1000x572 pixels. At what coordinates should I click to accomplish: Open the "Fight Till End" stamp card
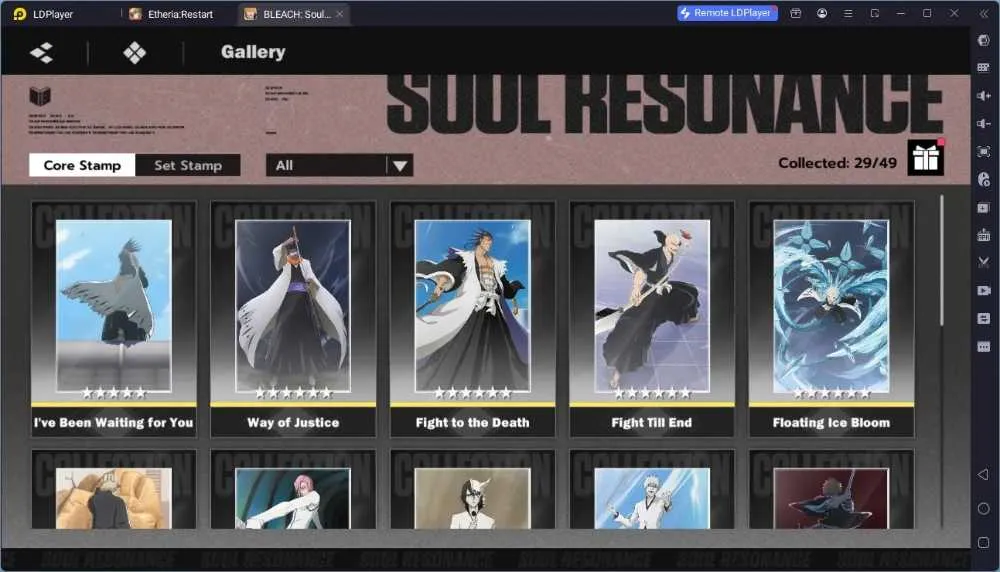652,319
